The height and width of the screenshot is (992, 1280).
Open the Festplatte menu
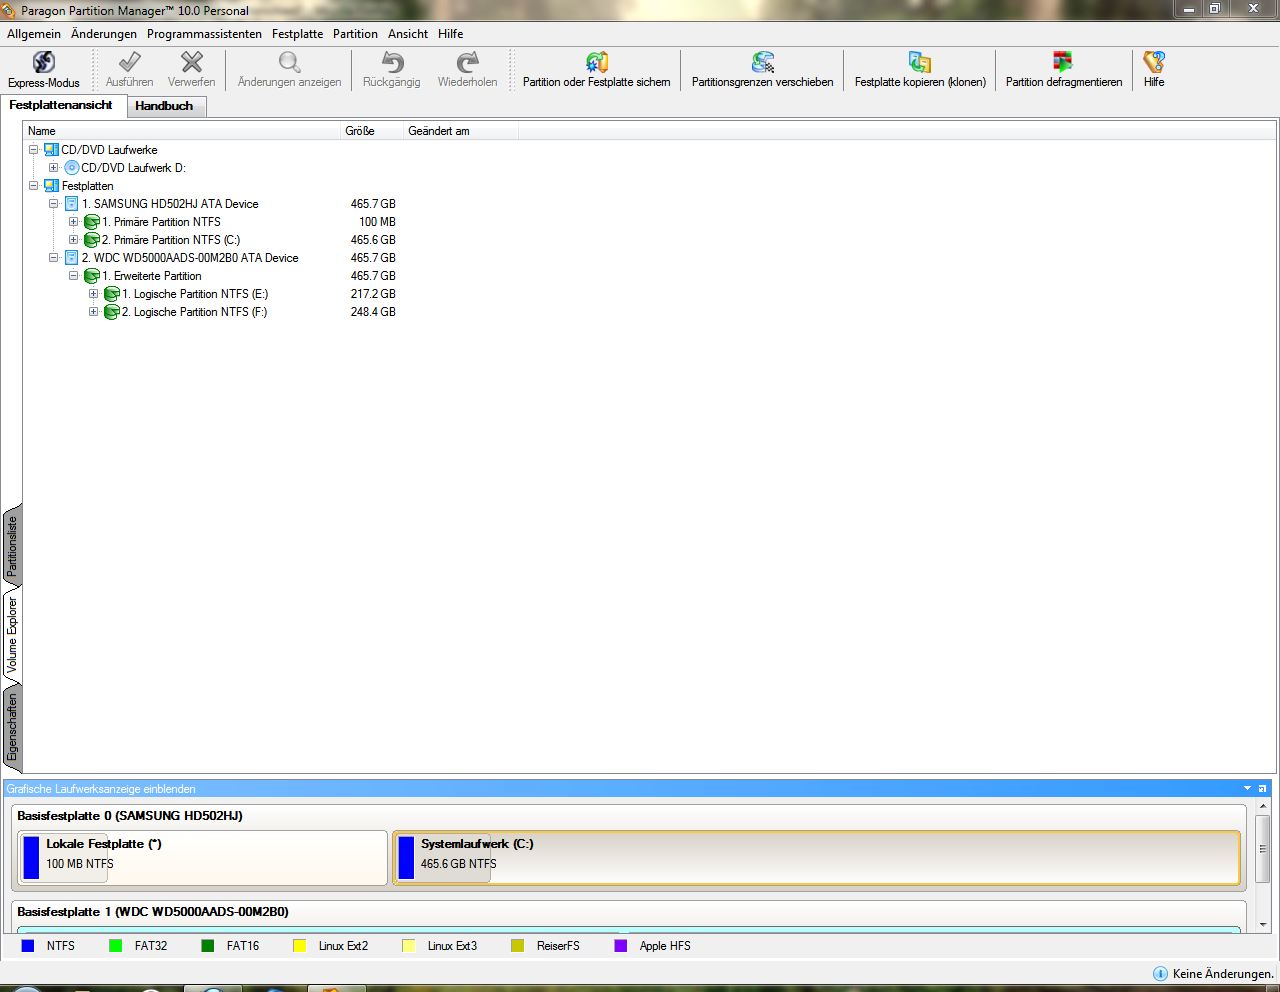[x=297, y=34]
